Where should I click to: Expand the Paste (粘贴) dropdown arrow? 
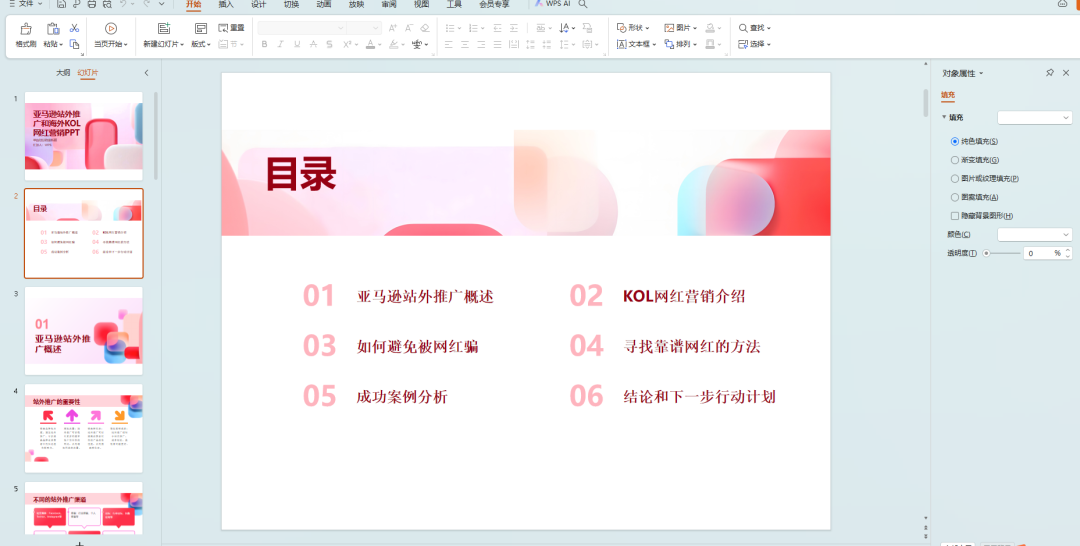click(x=61, y=45)
